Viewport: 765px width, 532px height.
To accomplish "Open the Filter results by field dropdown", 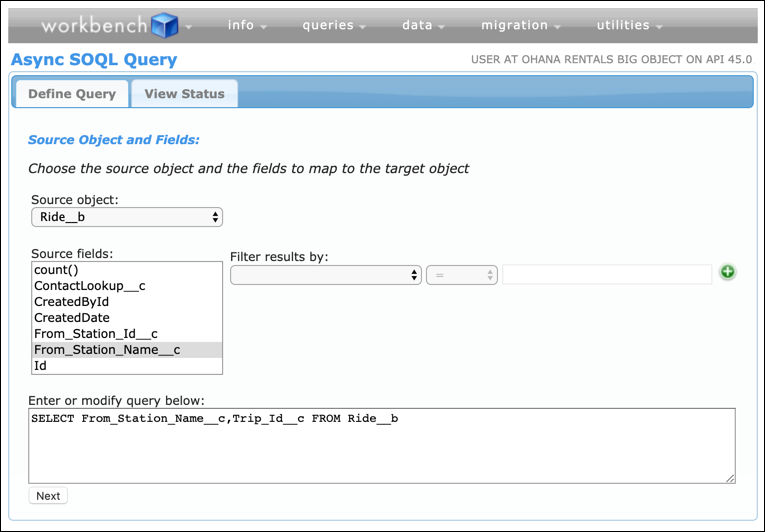I will click(325, 275).
